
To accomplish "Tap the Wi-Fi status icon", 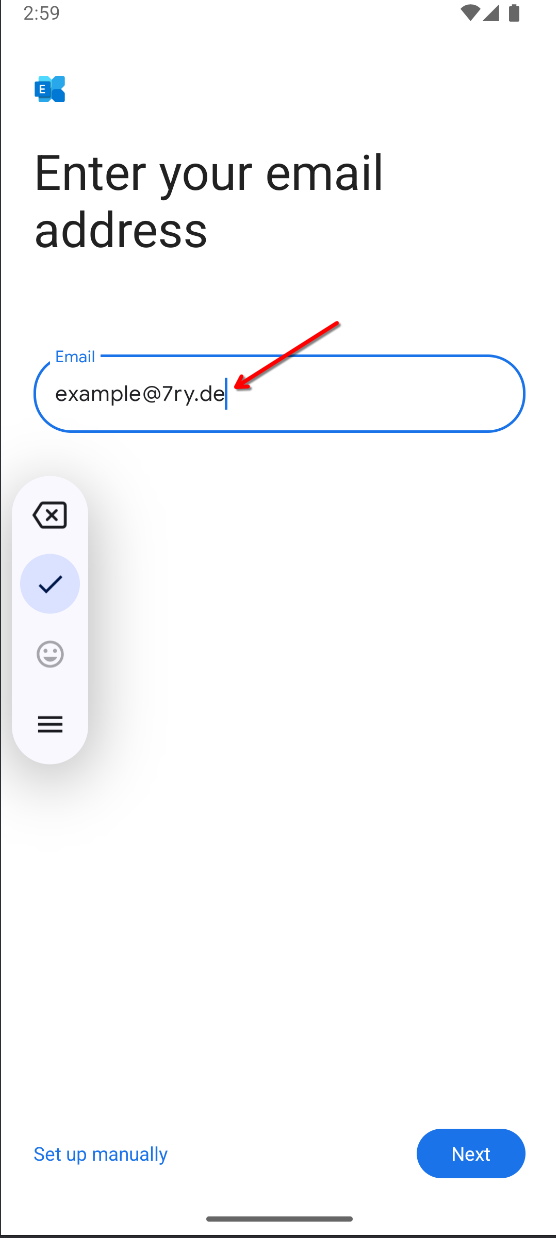I will click(471, 13).
